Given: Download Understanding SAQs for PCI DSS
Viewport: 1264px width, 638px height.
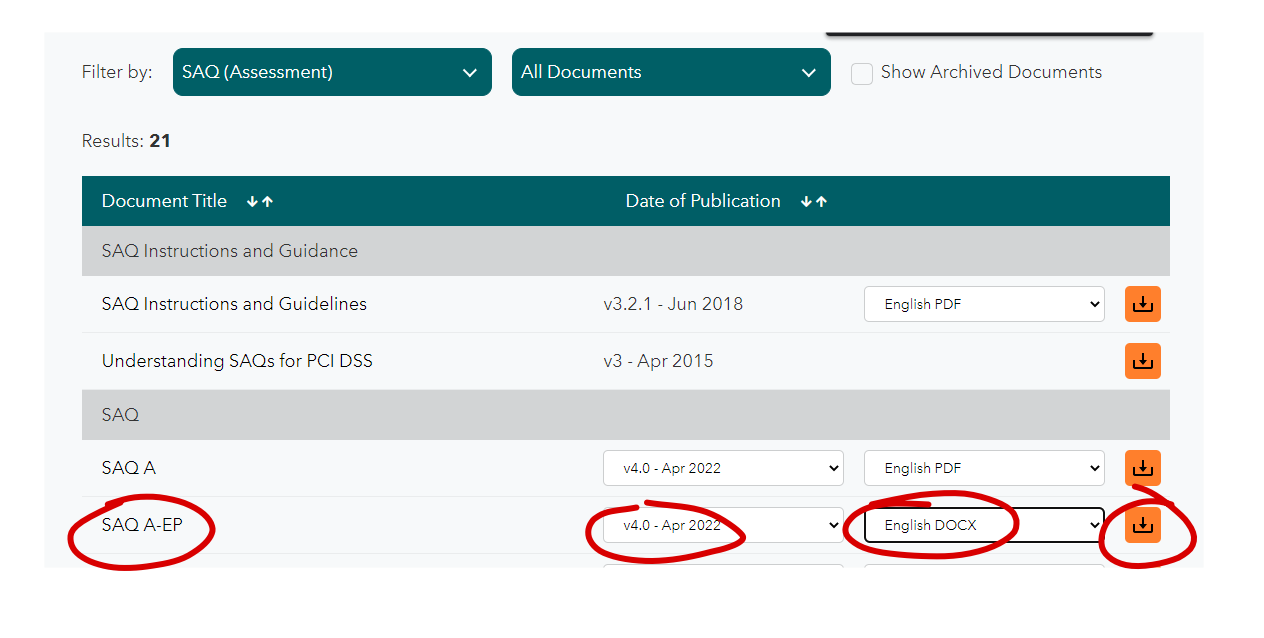Looking at the screenshot, I should [1142, 361].
